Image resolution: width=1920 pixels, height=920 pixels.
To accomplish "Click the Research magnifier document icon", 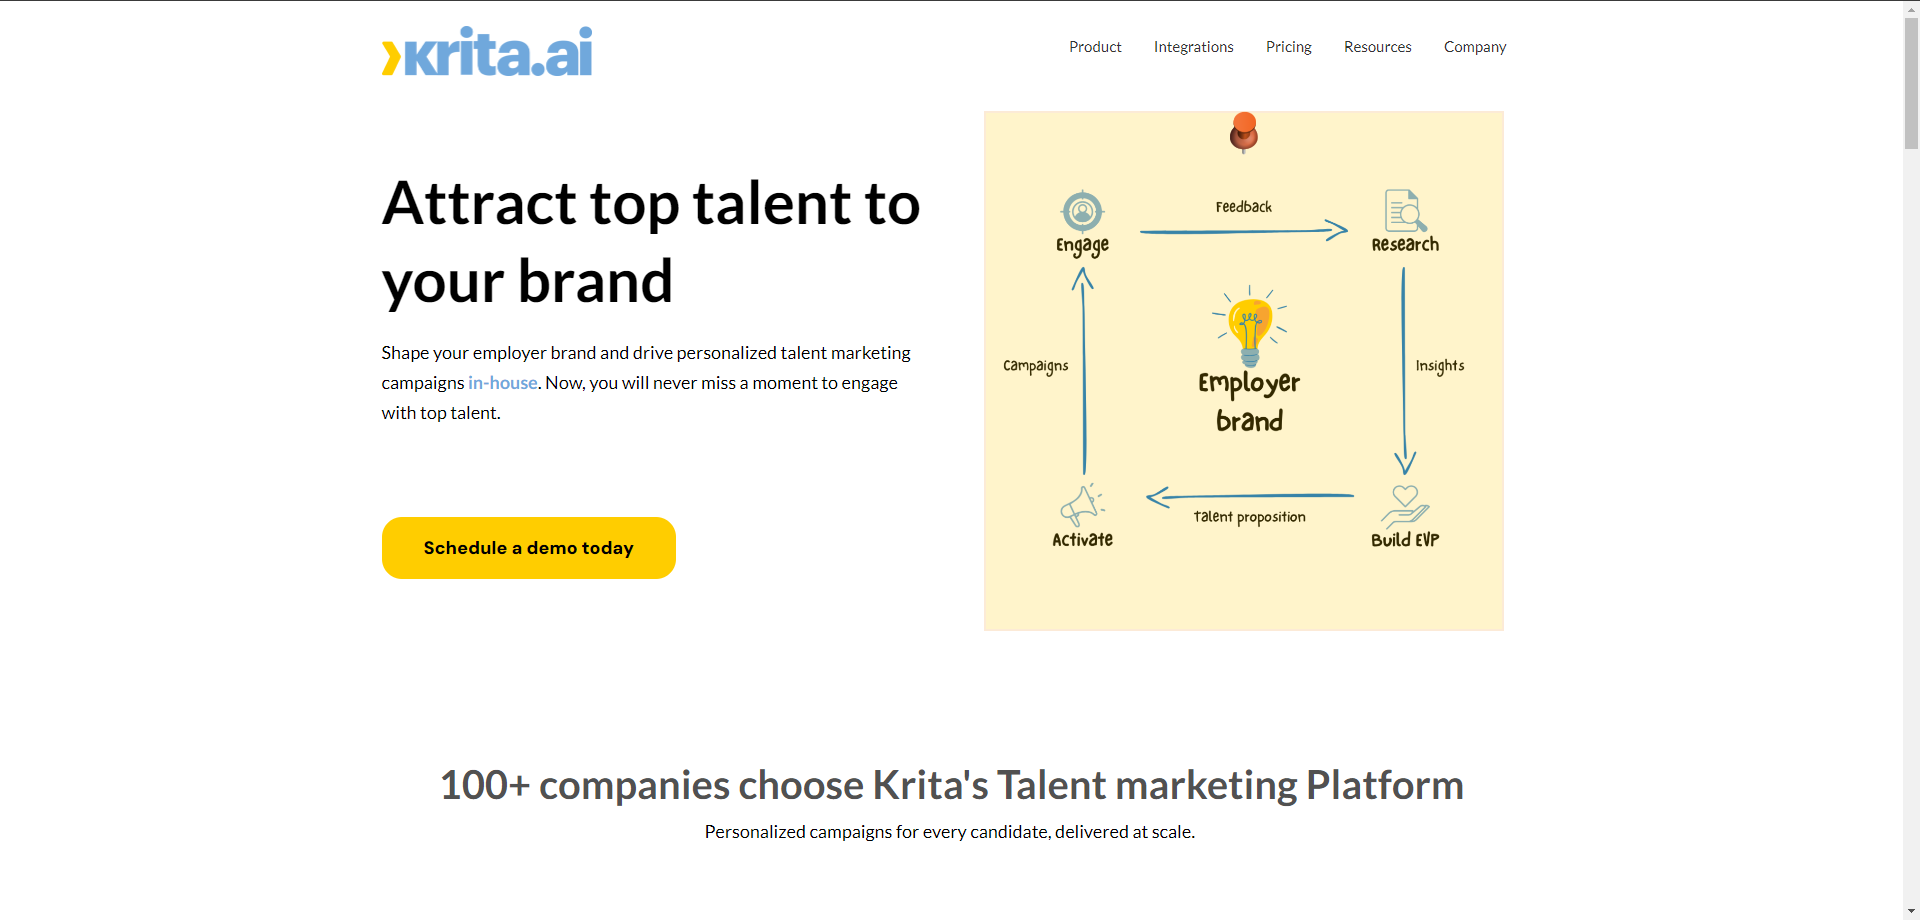I will tap(1404, 210).
